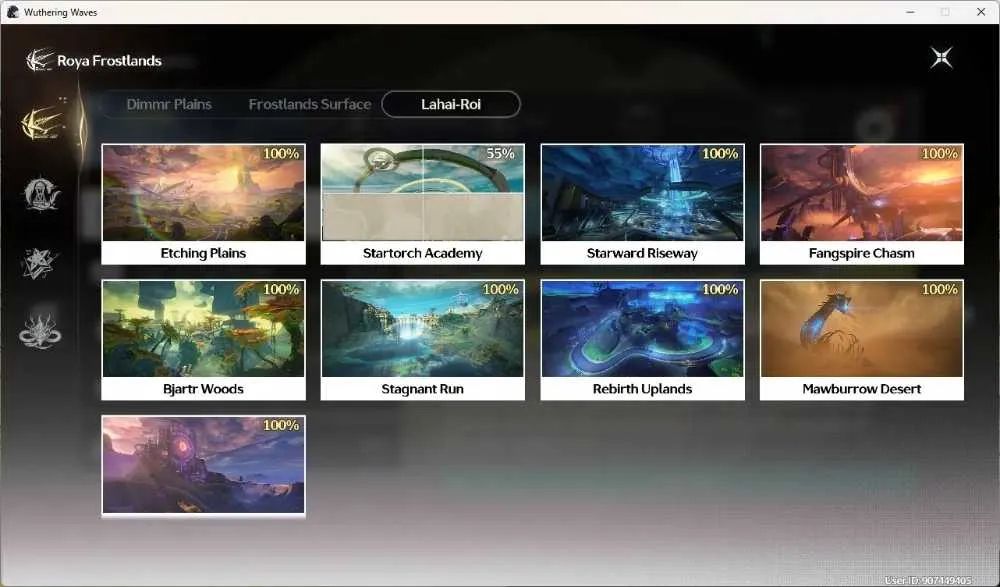This screenshot has height=587, width=1000.
Task: Minimize the Wuthering Waves window
Action: click(x=911, y=12)
